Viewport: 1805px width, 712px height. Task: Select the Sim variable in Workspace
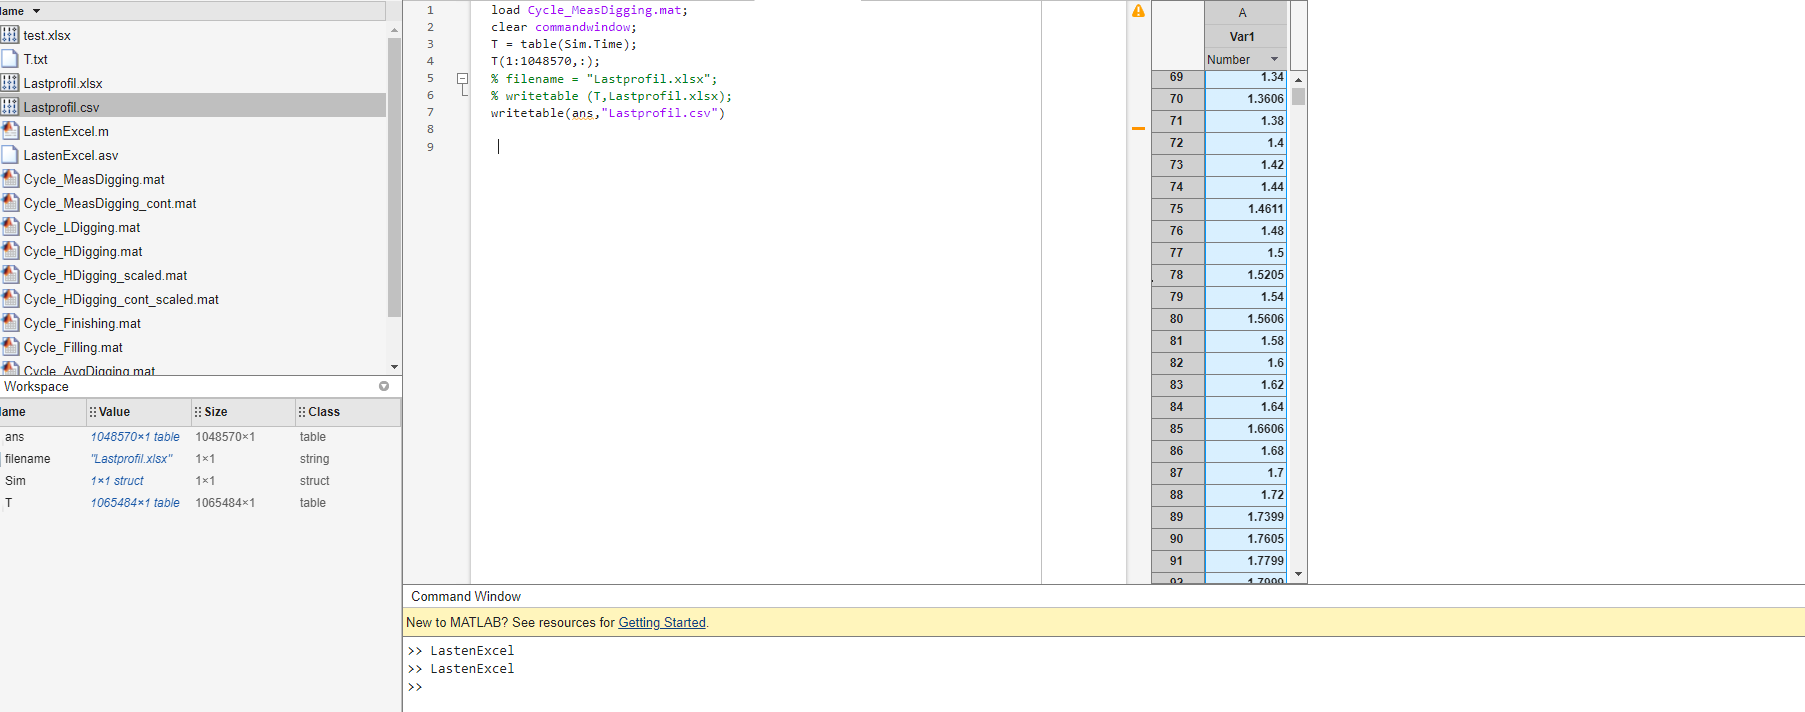[16, 481]
